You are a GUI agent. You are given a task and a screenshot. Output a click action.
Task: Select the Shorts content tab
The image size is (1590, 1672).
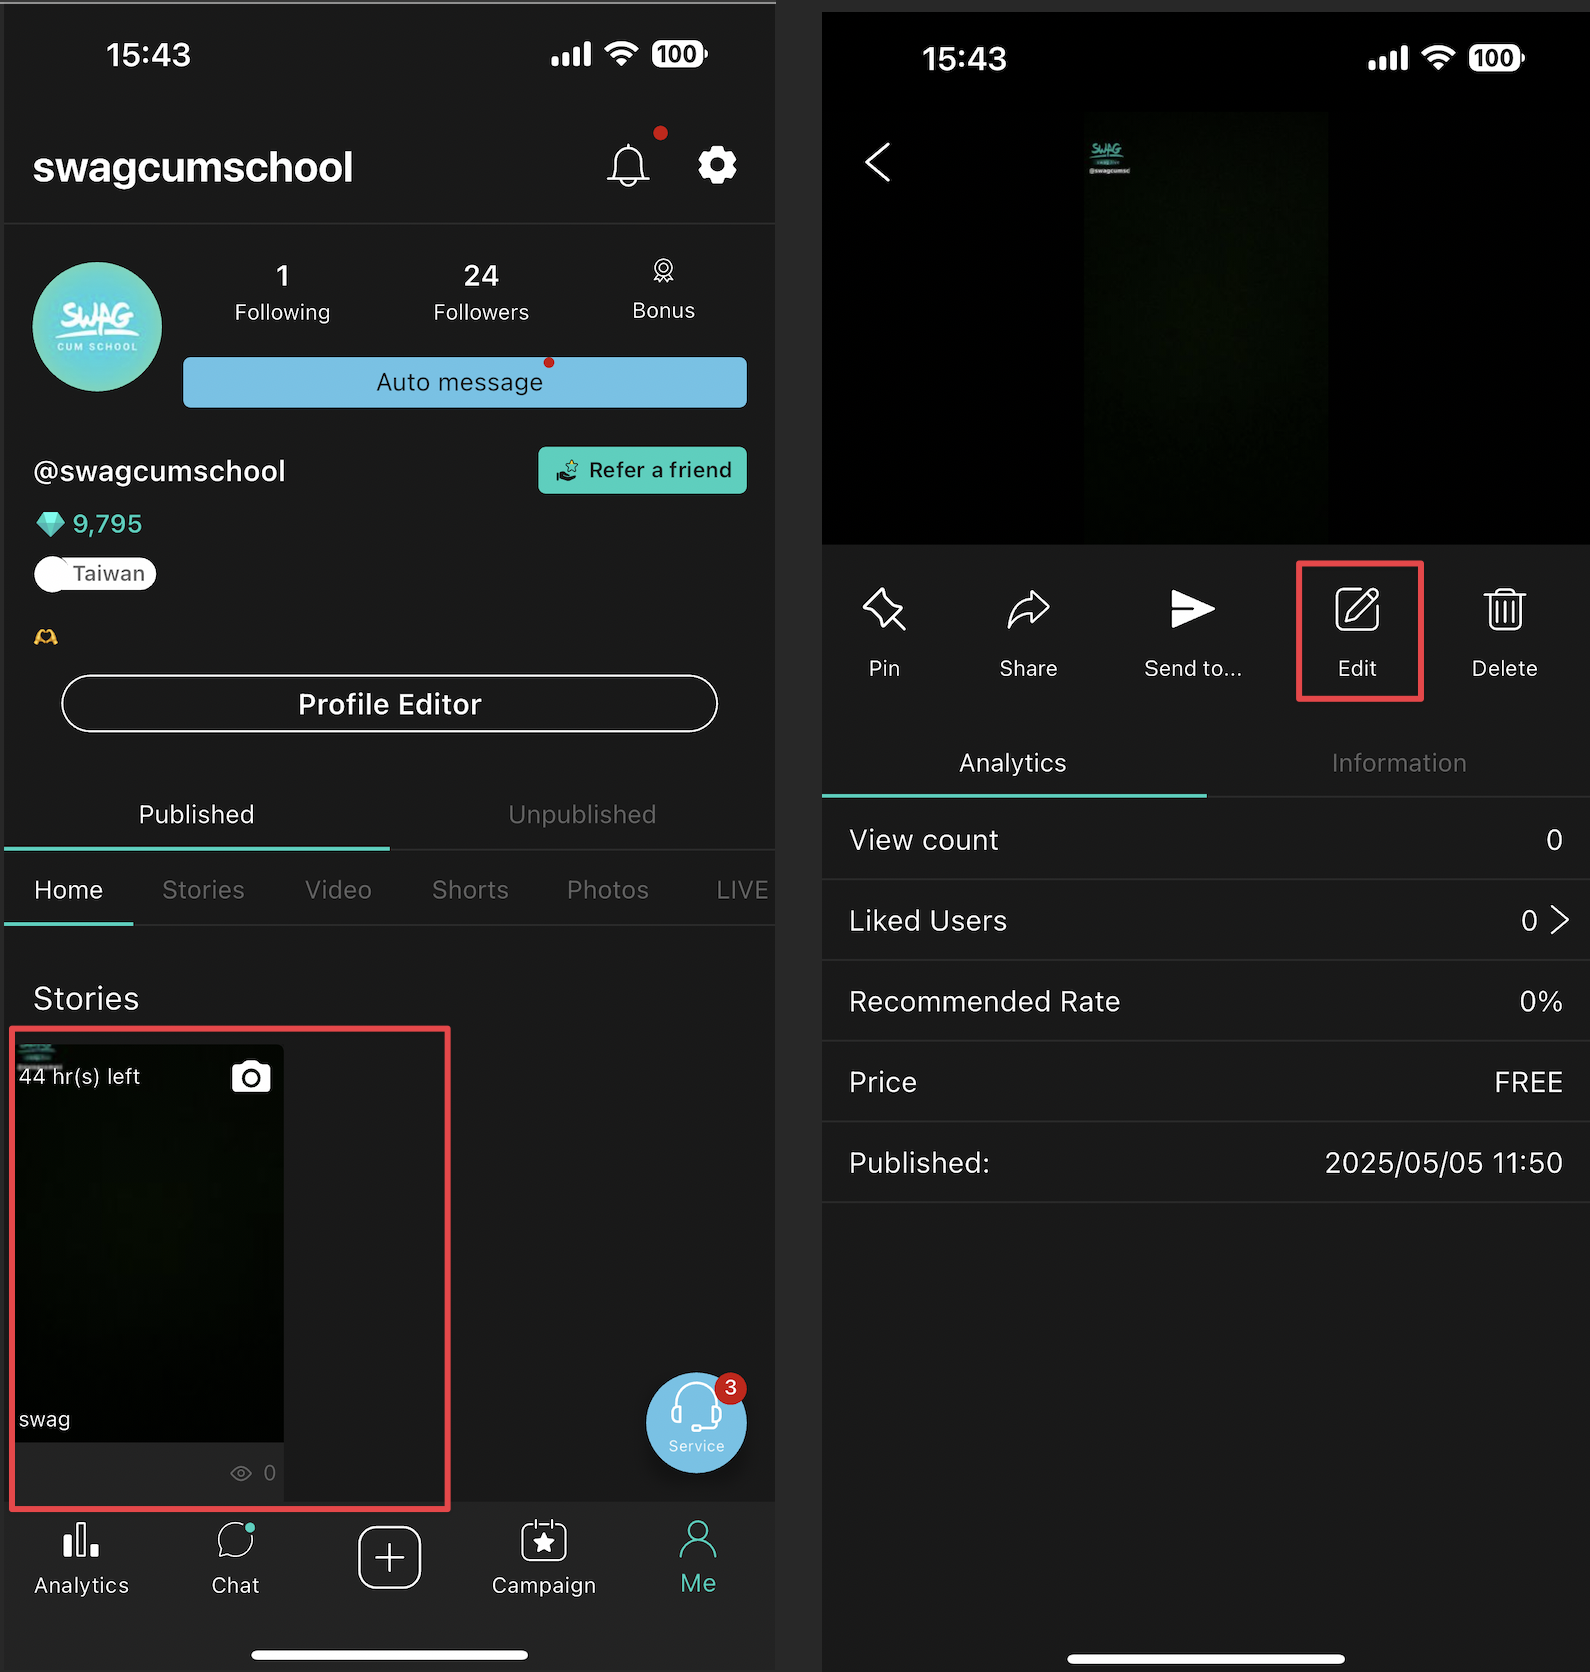(470, 890)
